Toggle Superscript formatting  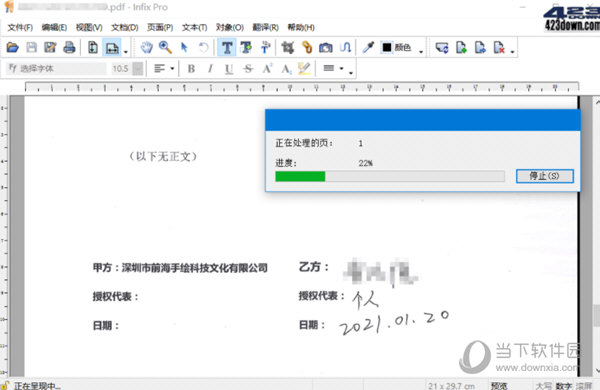(x=267, y=69)
